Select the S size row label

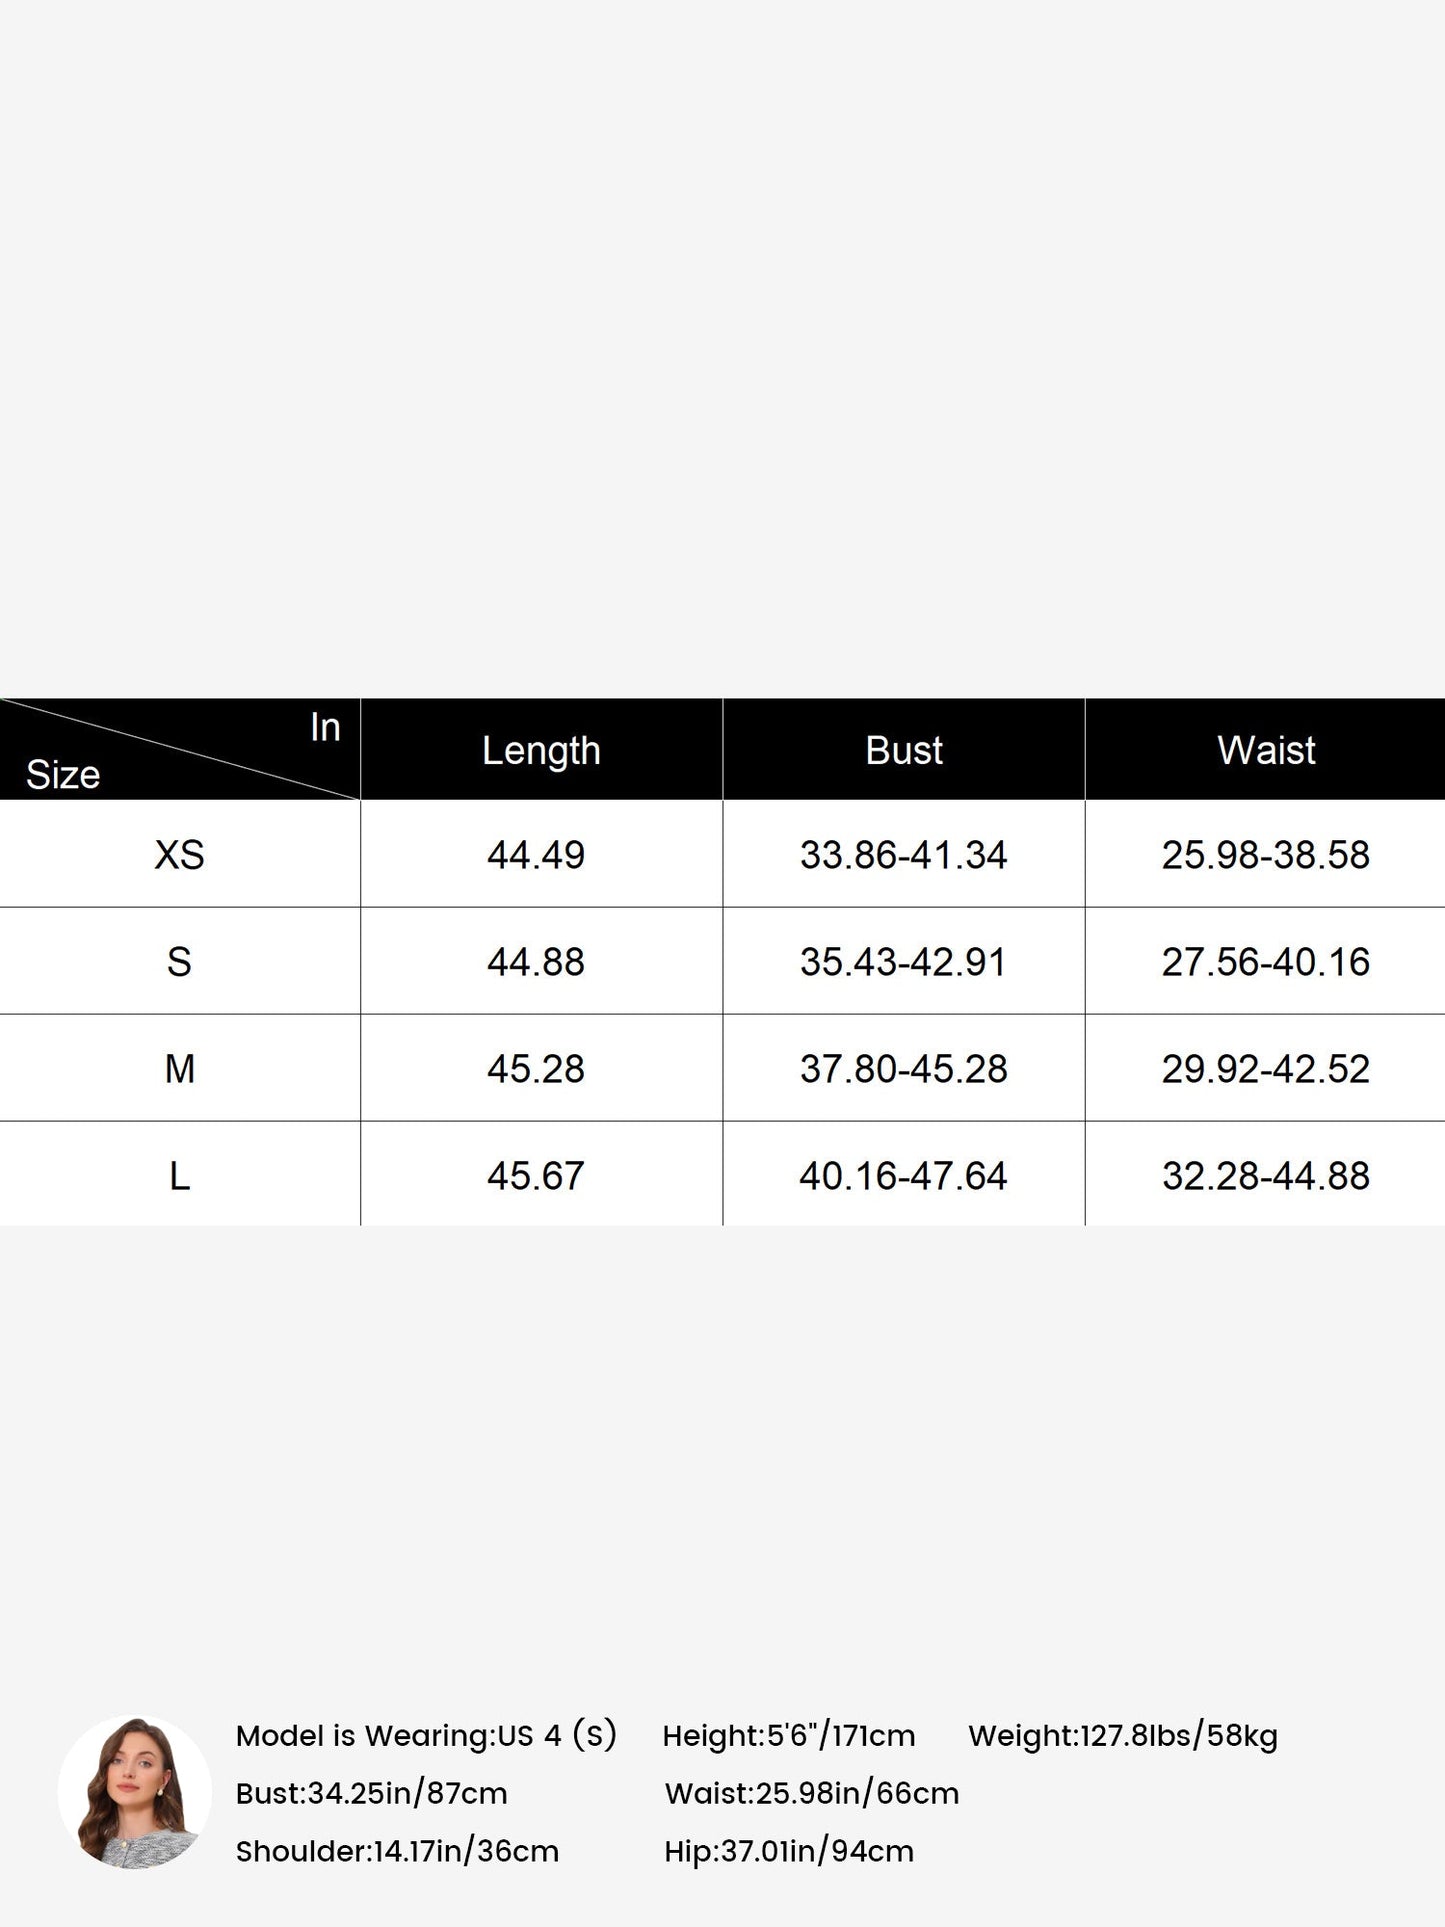[x=180, y=962]
